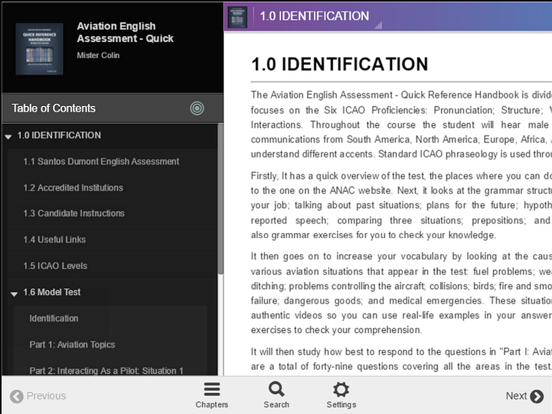Click the author name Mister Colin
Viewport: 552px width, 414px height.
[98, 55]
